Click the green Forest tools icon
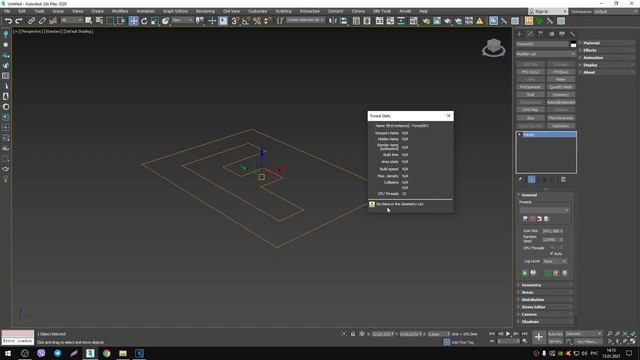640x360 pixels. coord(525,273)
